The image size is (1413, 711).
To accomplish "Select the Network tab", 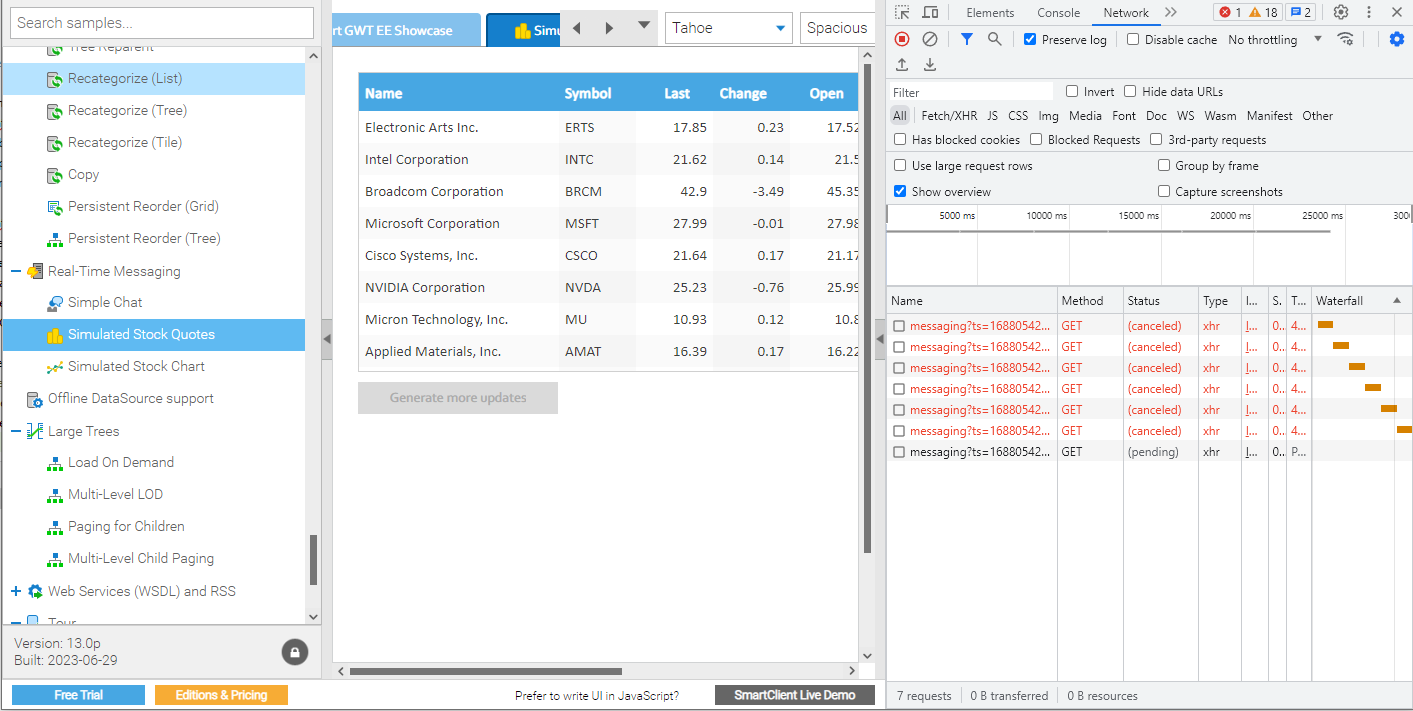I will point(1126,13).
